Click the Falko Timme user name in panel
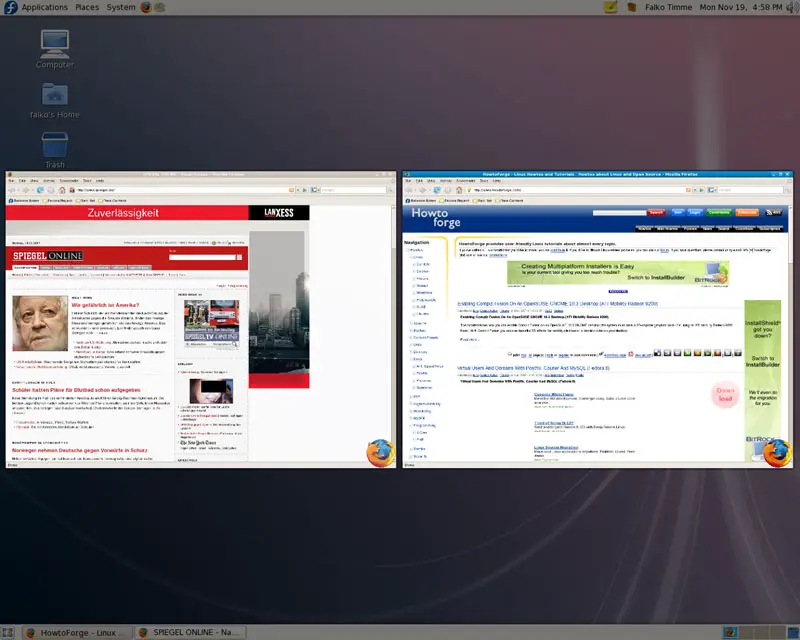This screenshot has height=640, width=800. 668,7
